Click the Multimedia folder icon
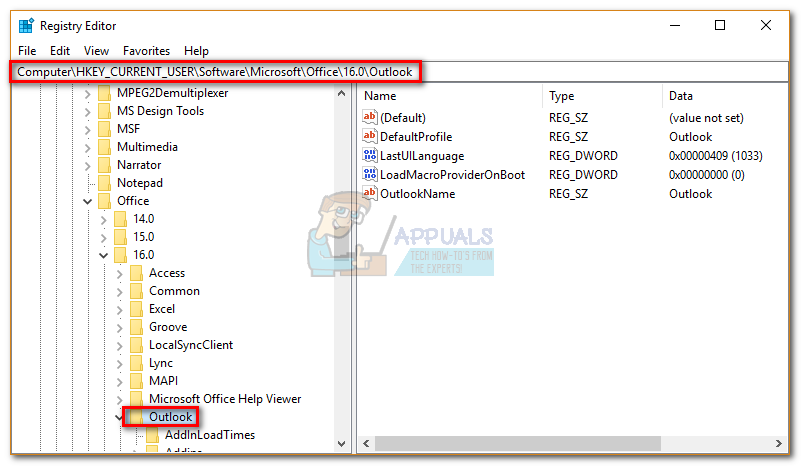The image size is (801, 466). tap(104, 147)
